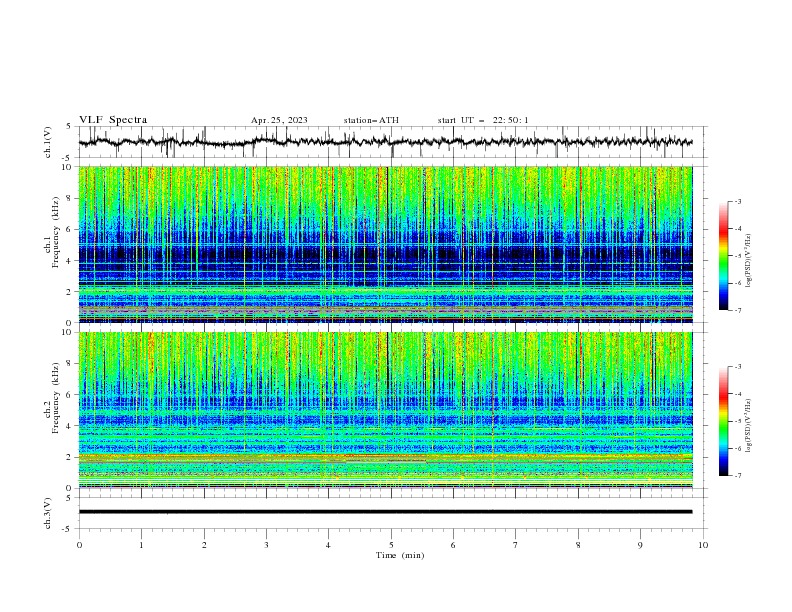Select the log(PSD) label beside the ch.1 colorbar
Image resolution: width=792 pixels, height=612 pixels.
[x=749, y=260]
